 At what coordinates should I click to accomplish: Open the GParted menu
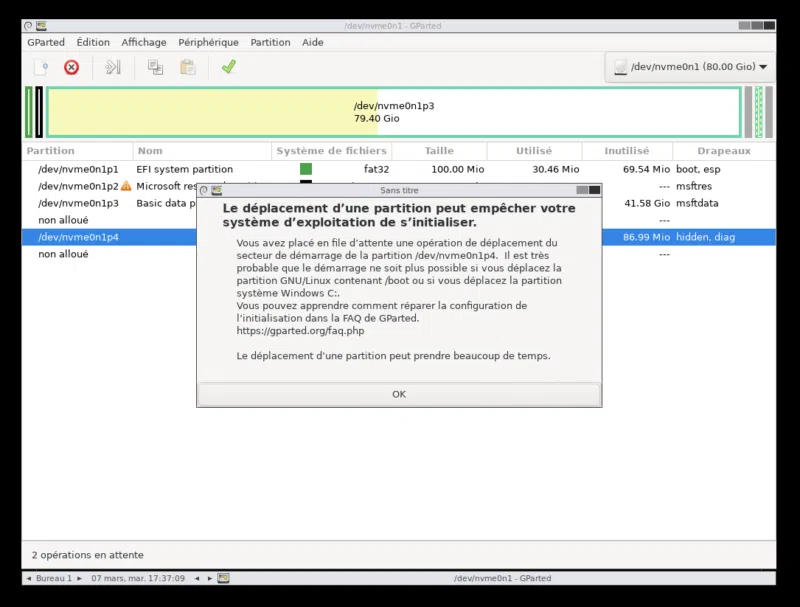pyautogui.click(x=46, y=42)
